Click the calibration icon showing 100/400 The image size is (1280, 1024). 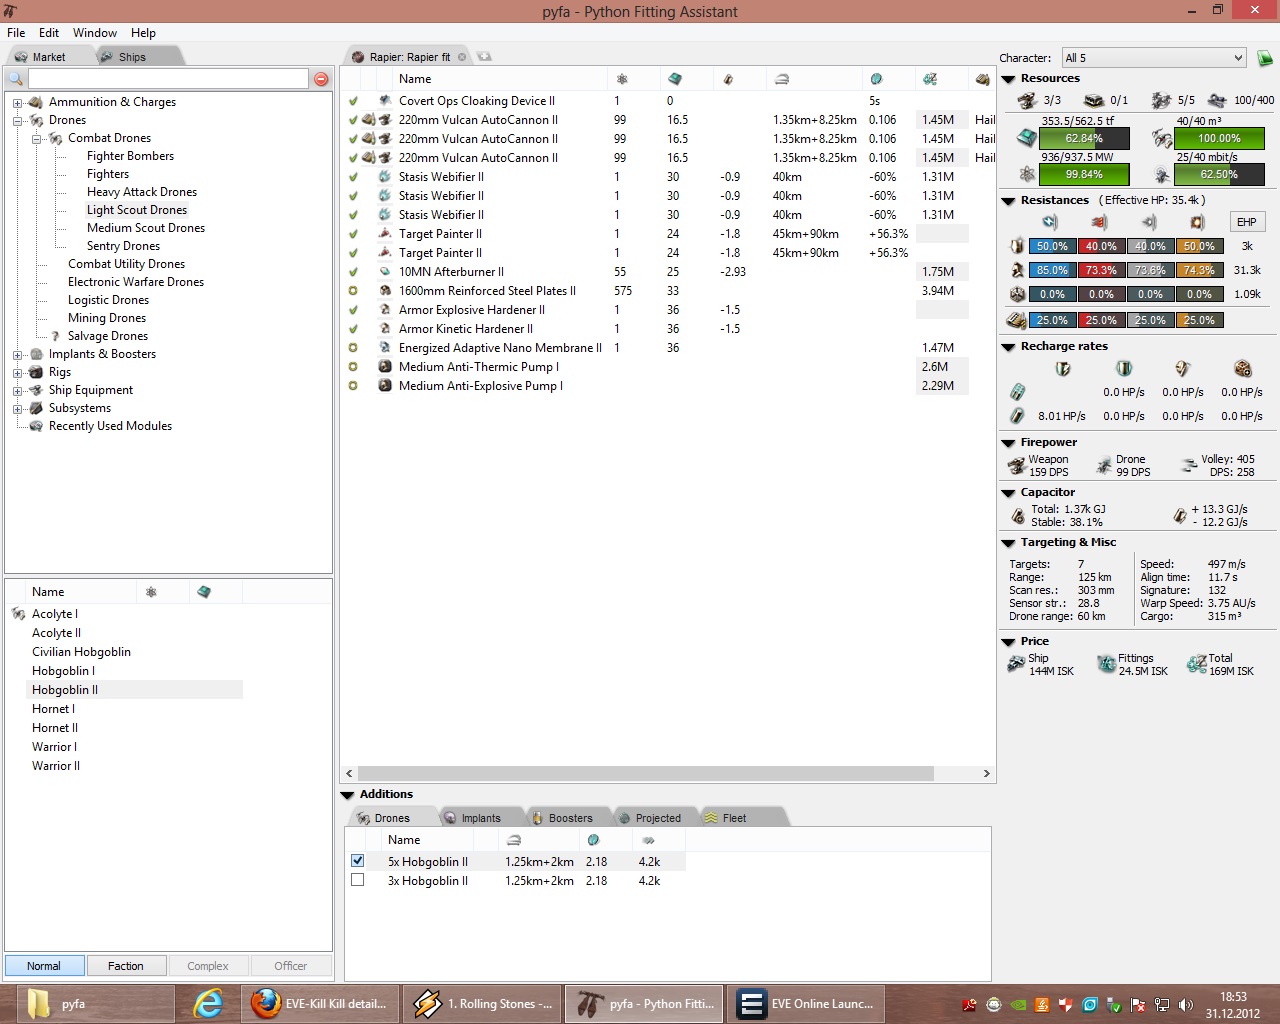click(1217, 100)
